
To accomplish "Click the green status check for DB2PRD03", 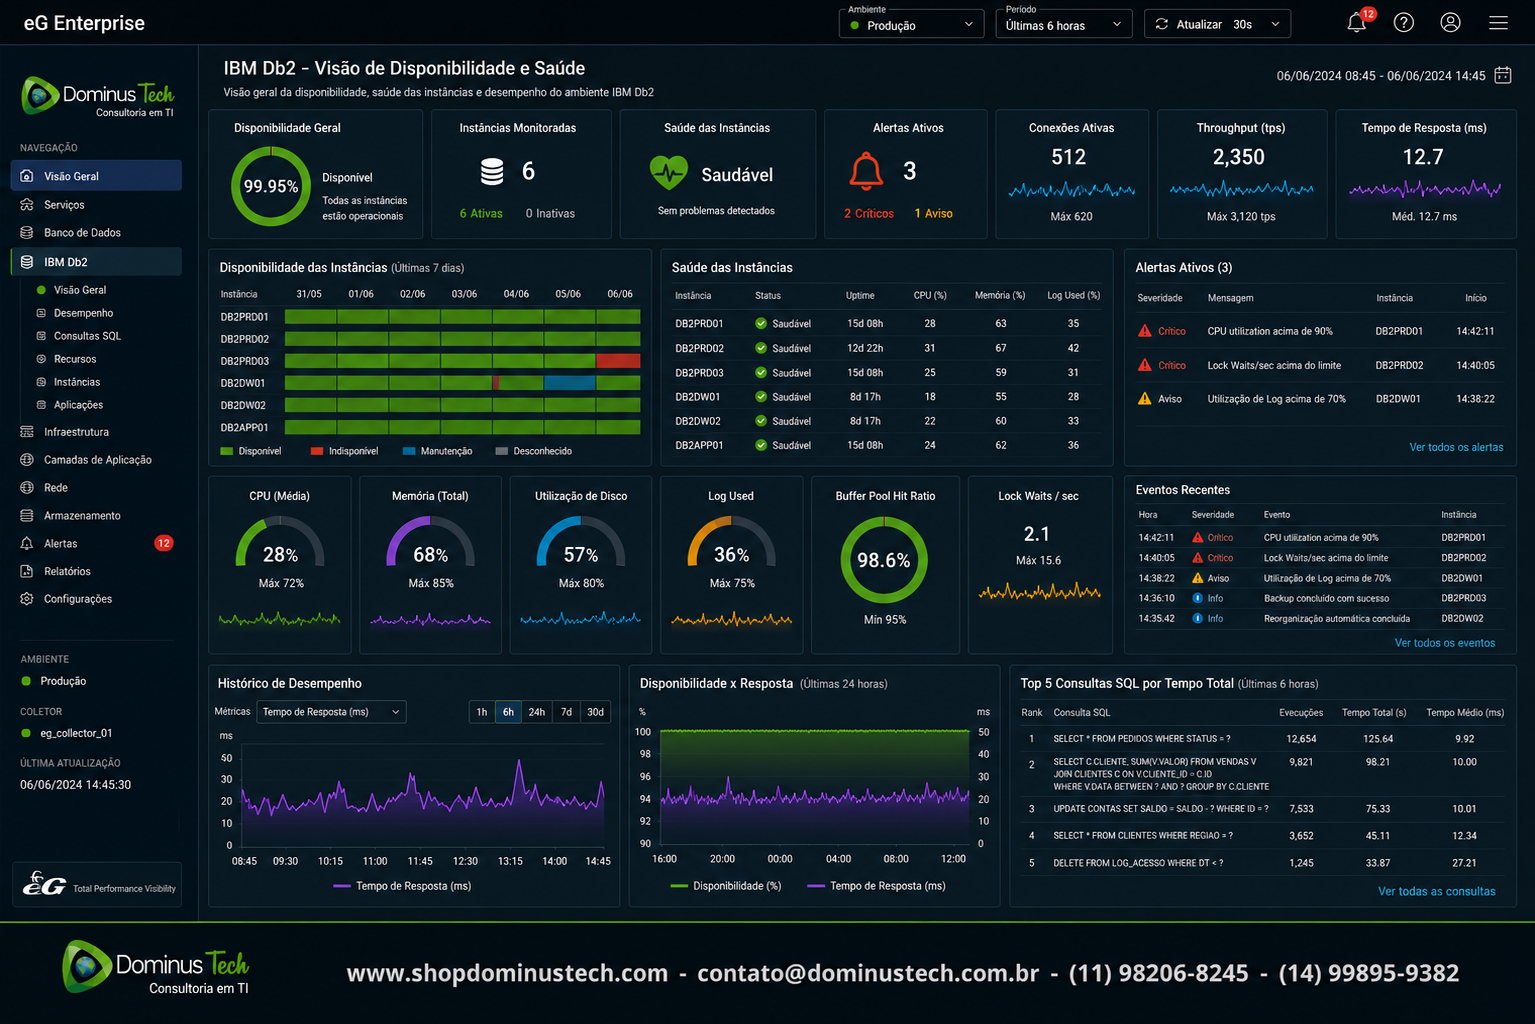I will coord(761,372).
